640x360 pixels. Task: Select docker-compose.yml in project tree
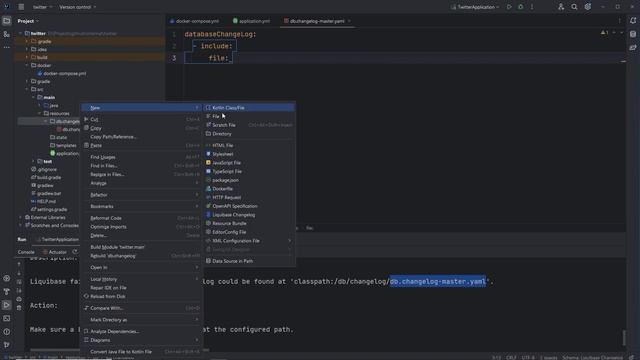pos(64,73)
